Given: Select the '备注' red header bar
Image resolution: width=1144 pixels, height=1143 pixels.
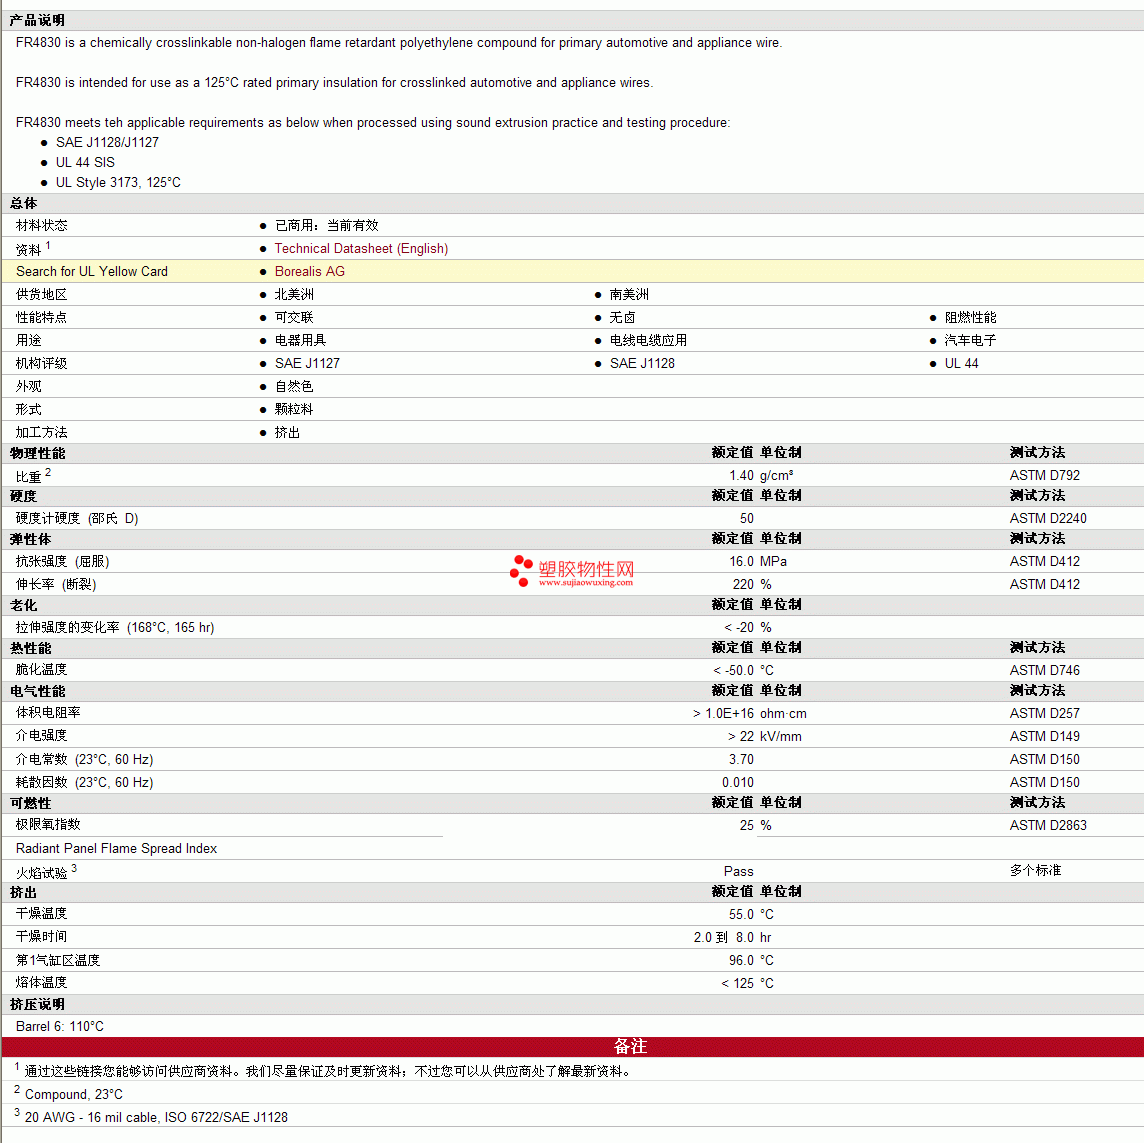Looking at the screenshot, I should tap(572, 1047).
